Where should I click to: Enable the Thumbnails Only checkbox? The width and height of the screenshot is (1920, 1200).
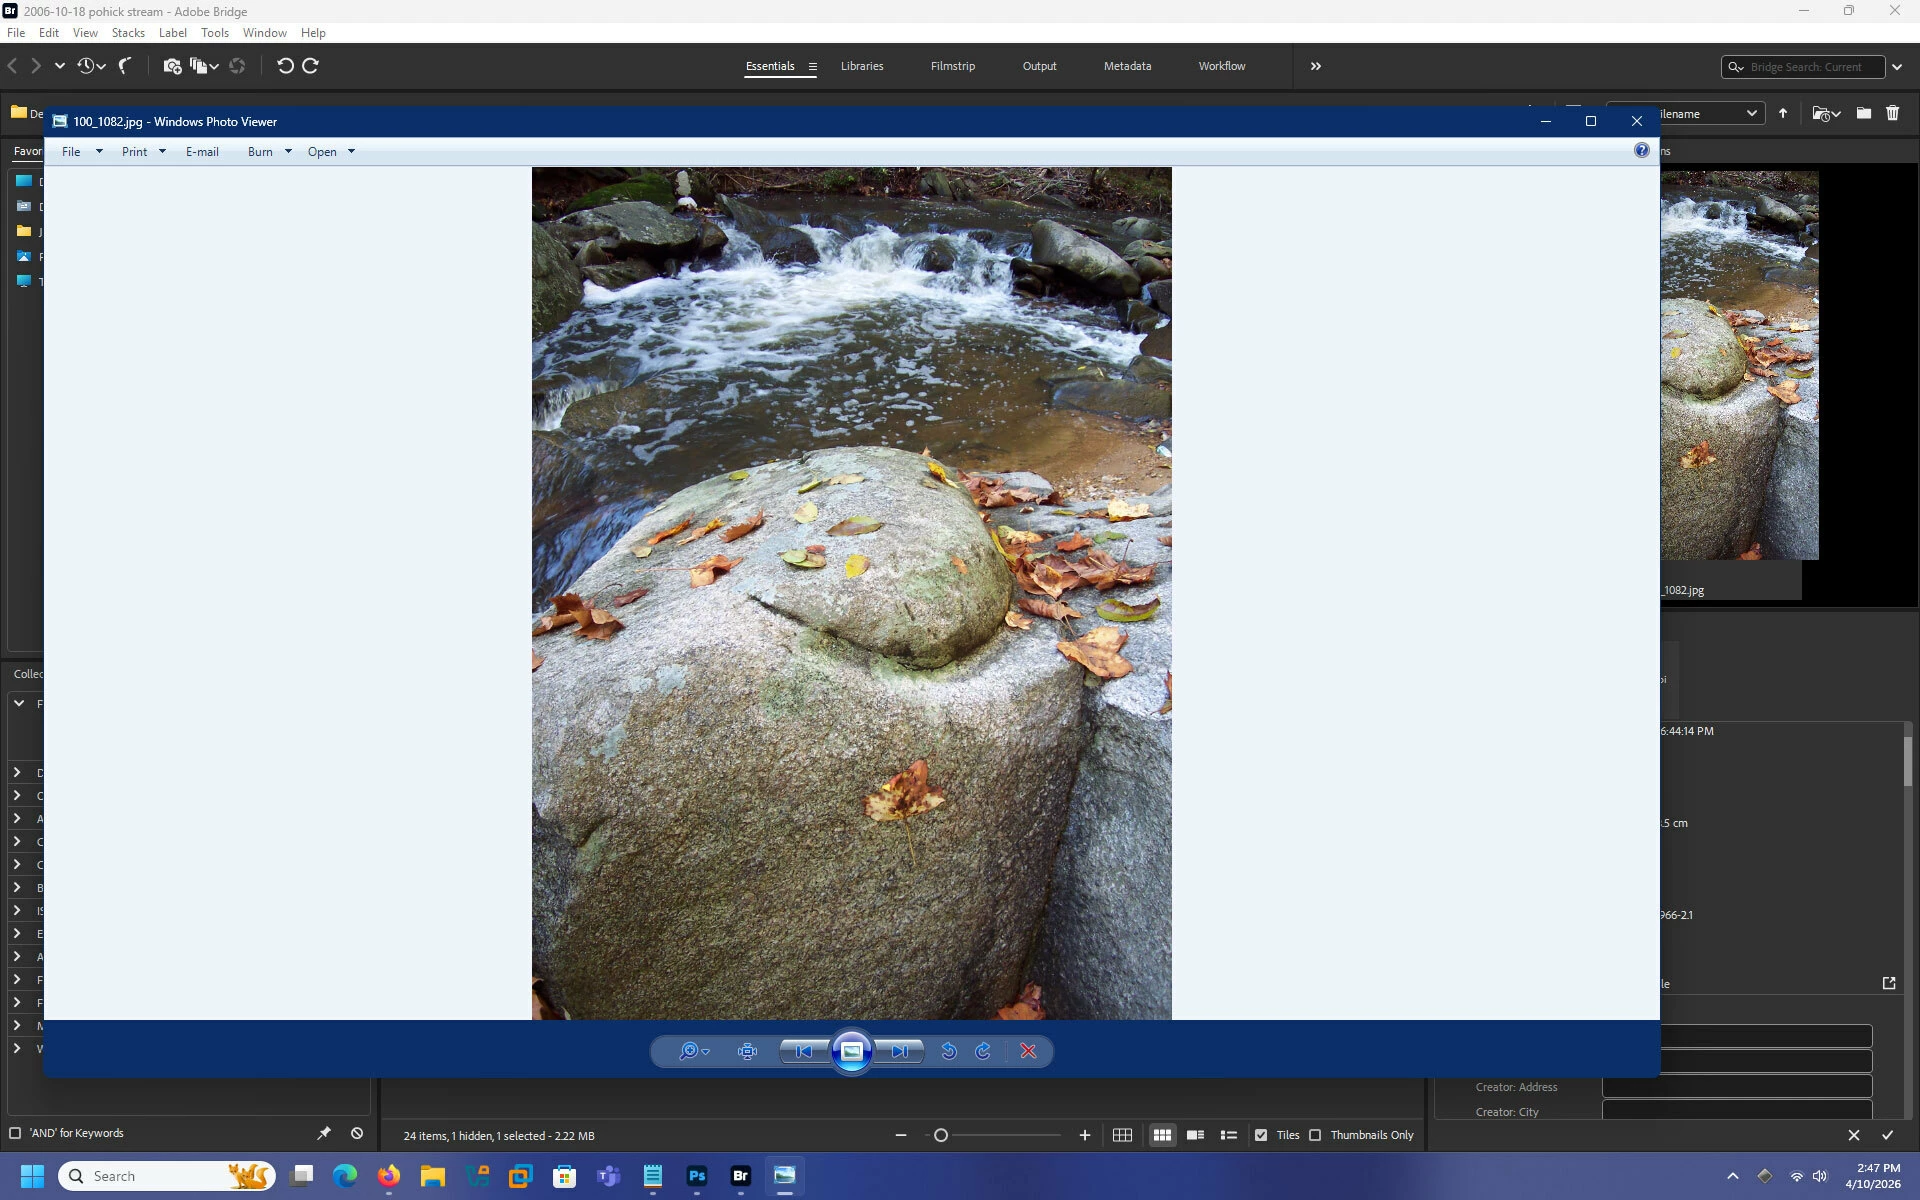(x=1315, y=1135)
